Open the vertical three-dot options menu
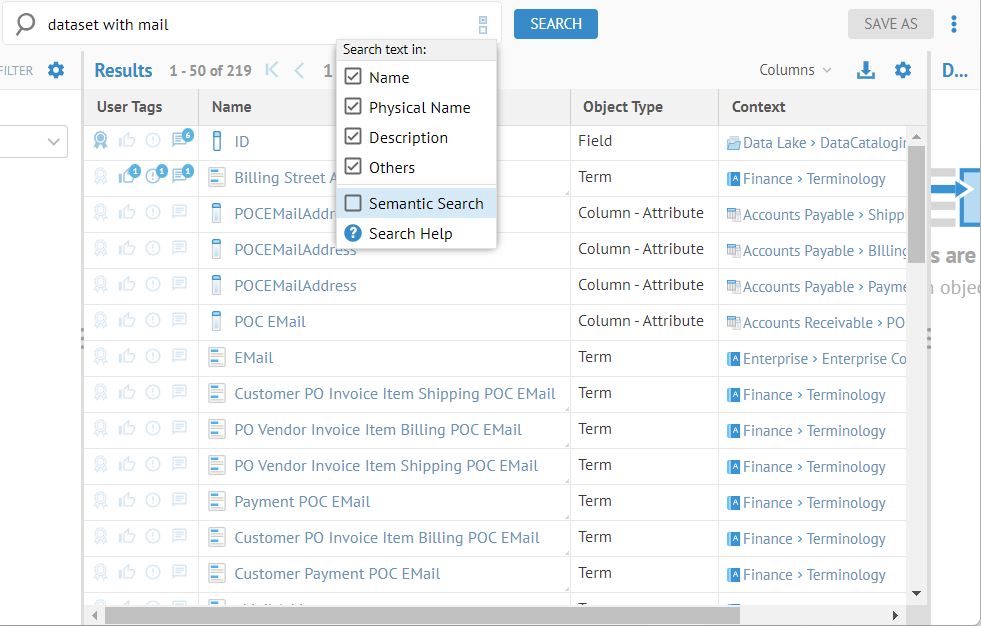Image resolution: width=981 pixels, height=626 pixels. point(954,24)
